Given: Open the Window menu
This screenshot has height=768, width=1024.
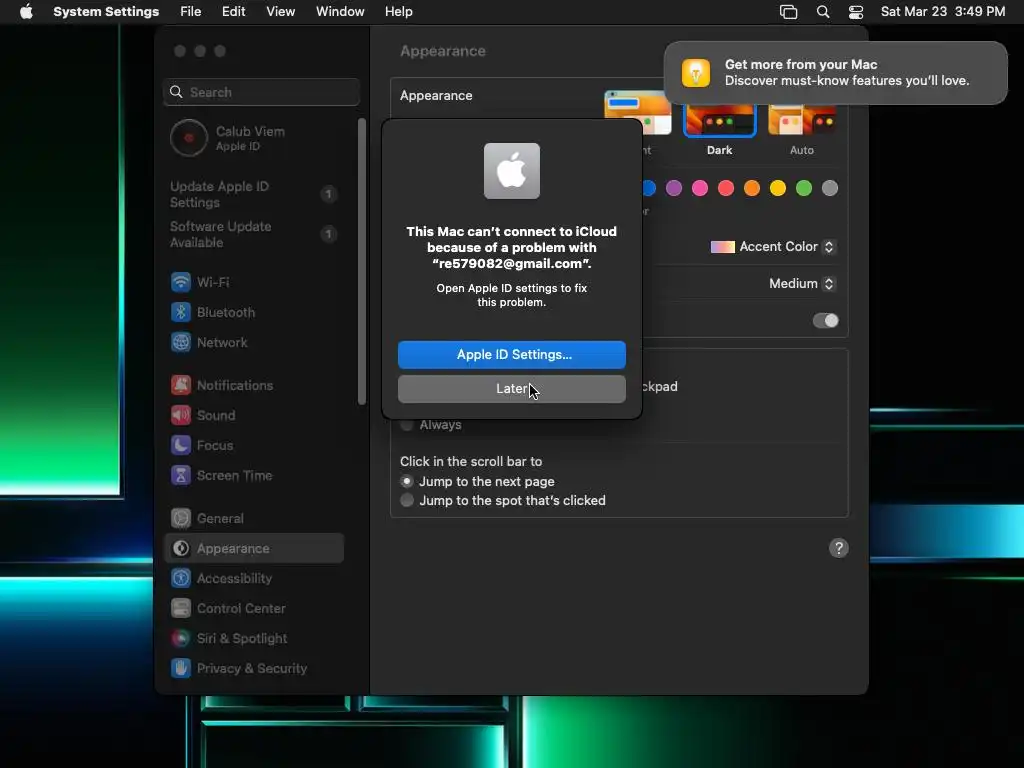Looking at the screenshot, I should (340, 12).
